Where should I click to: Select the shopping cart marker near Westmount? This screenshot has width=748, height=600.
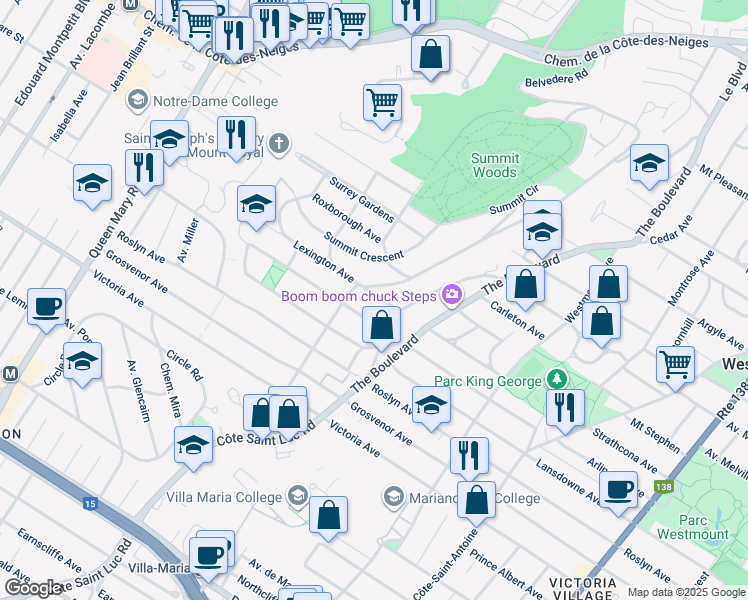click(x=676, y=364)
